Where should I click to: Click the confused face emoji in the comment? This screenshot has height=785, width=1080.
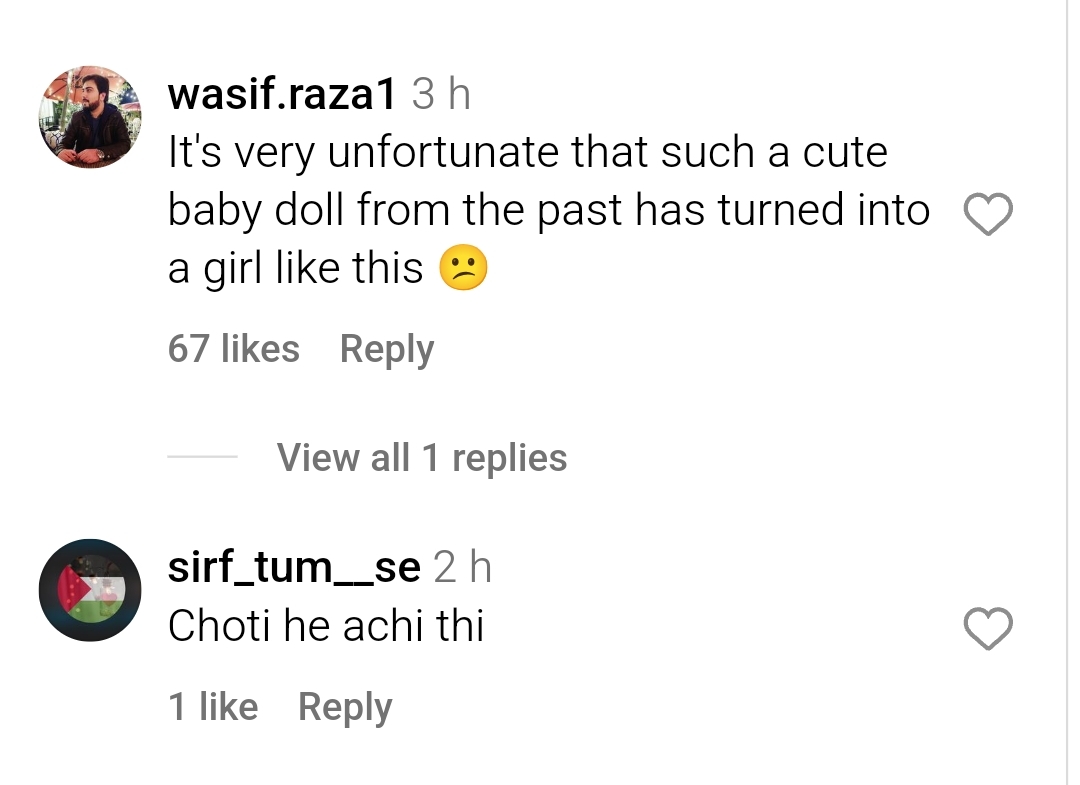(x=465, y=267)
